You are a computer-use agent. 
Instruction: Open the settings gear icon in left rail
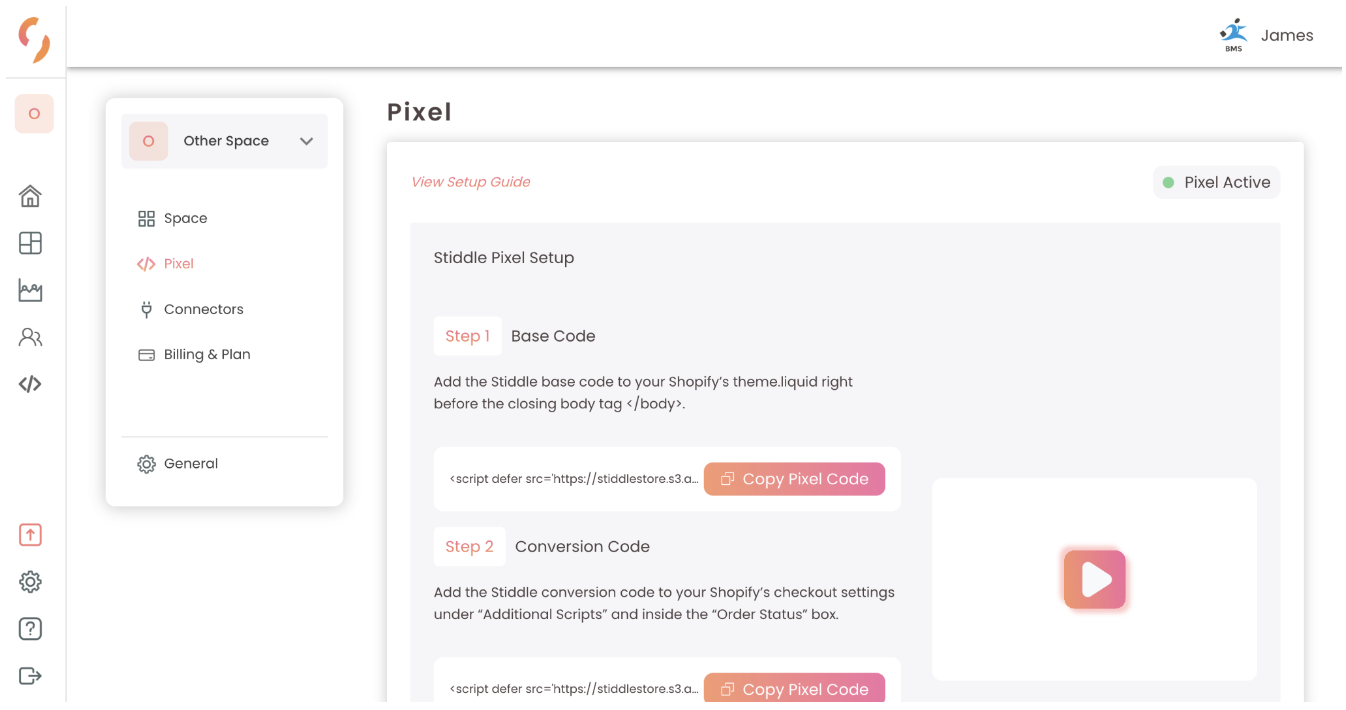click(31, 582)
